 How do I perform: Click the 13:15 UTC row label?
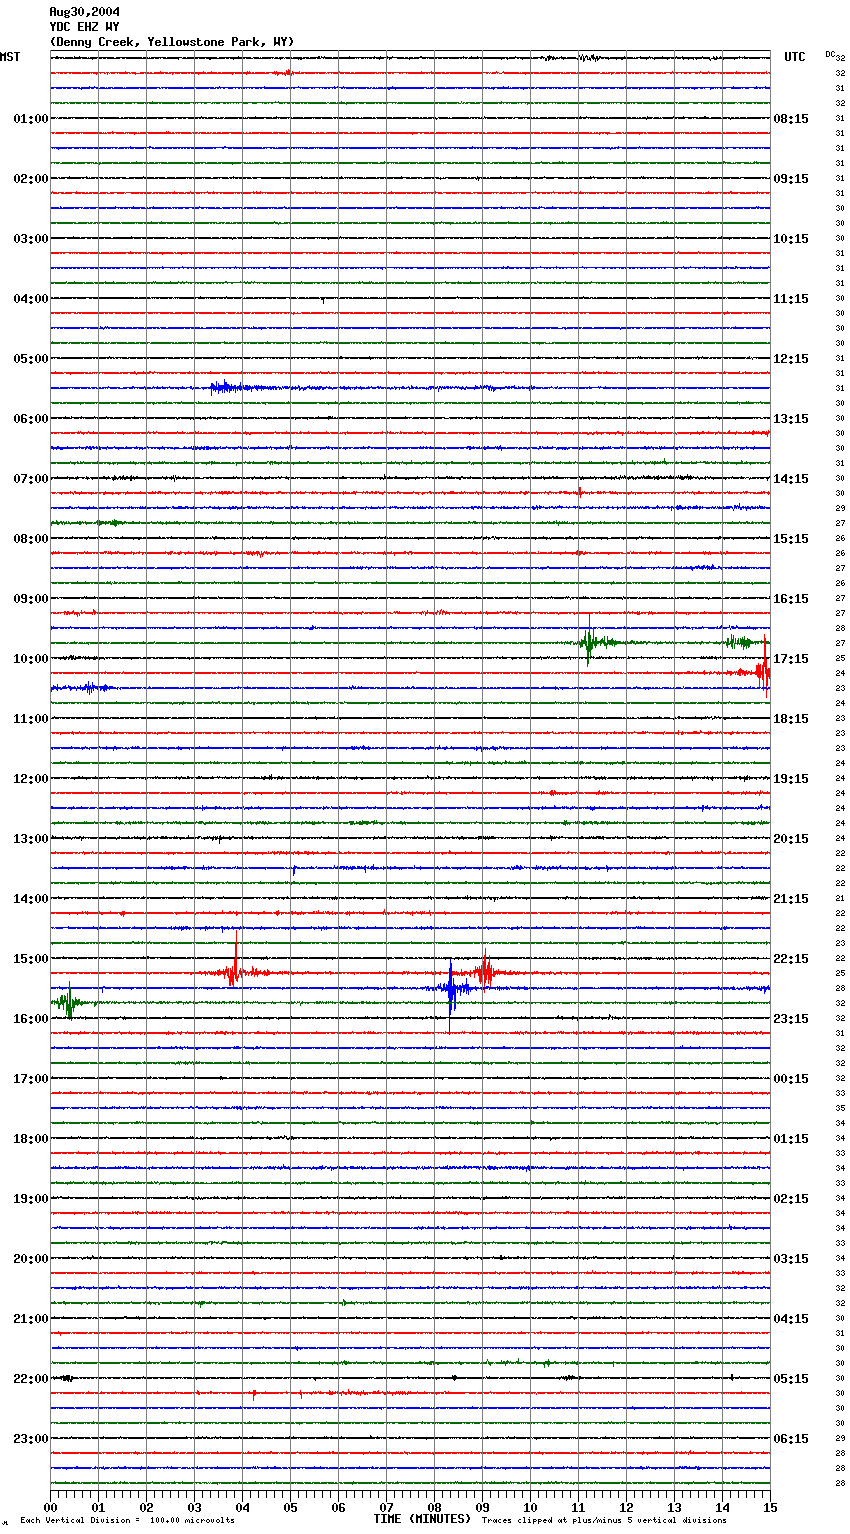(791, 419)
